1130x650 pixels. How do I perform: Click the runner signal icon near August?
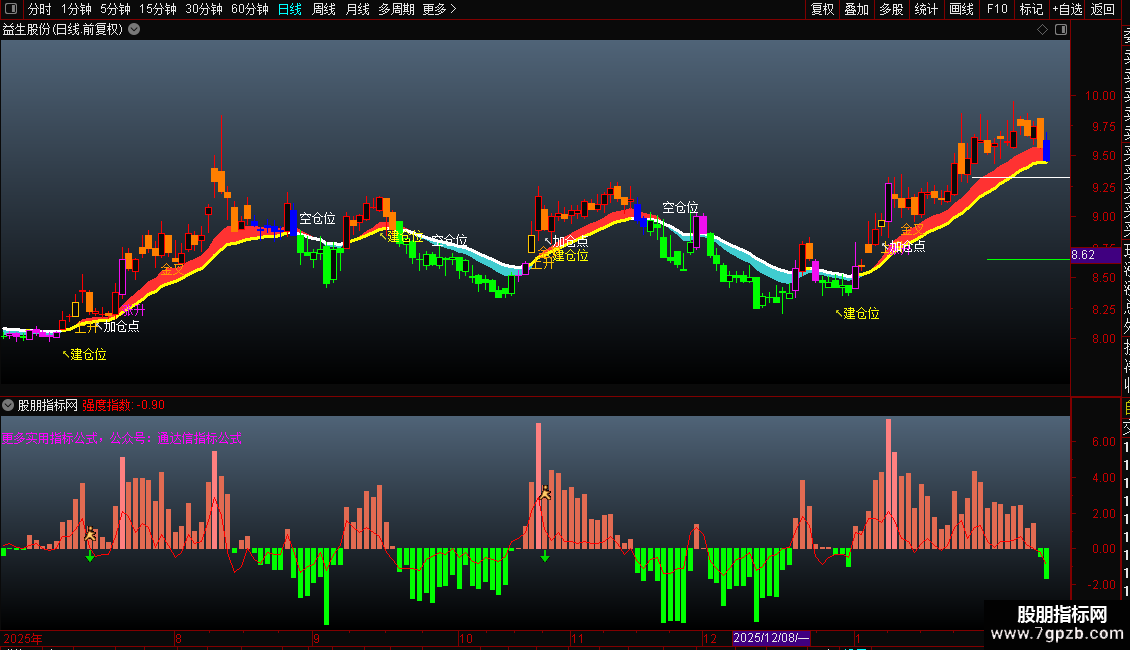(x=90, y=535)
